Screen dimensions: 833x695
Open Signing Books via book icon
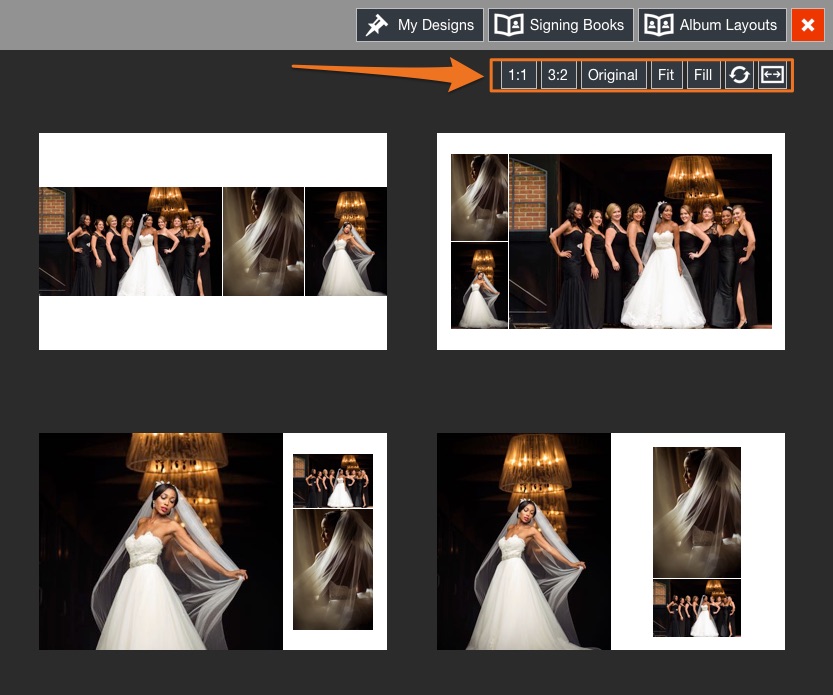tap(508, 25)
